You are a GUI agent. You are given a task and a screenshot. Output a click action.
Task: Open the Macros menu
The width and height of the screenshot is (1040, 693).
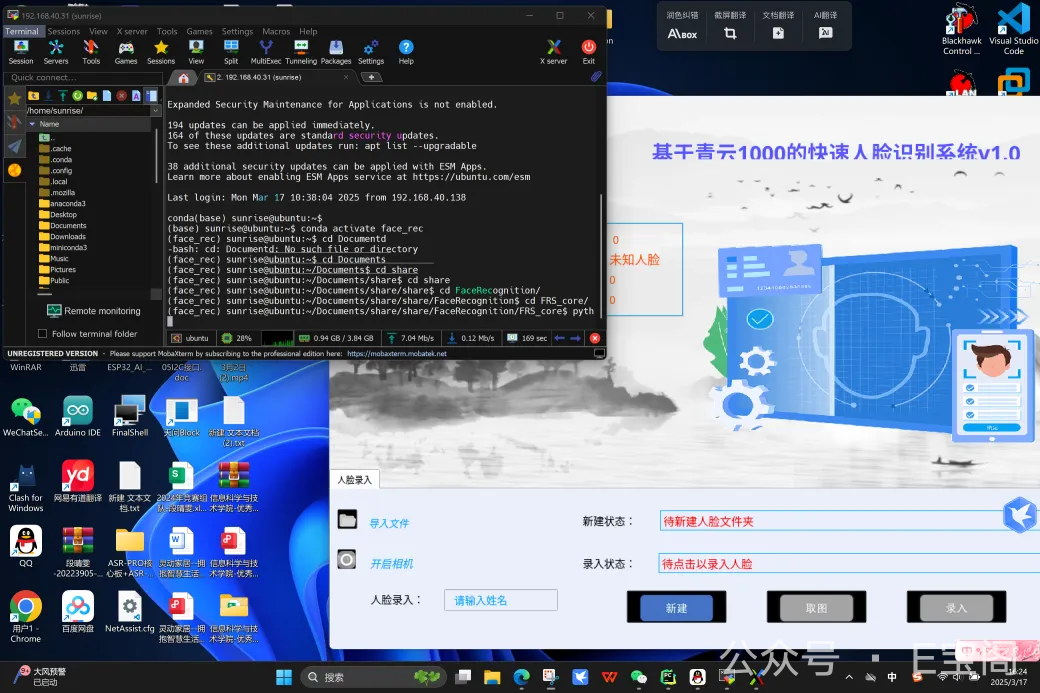[276, 31]
